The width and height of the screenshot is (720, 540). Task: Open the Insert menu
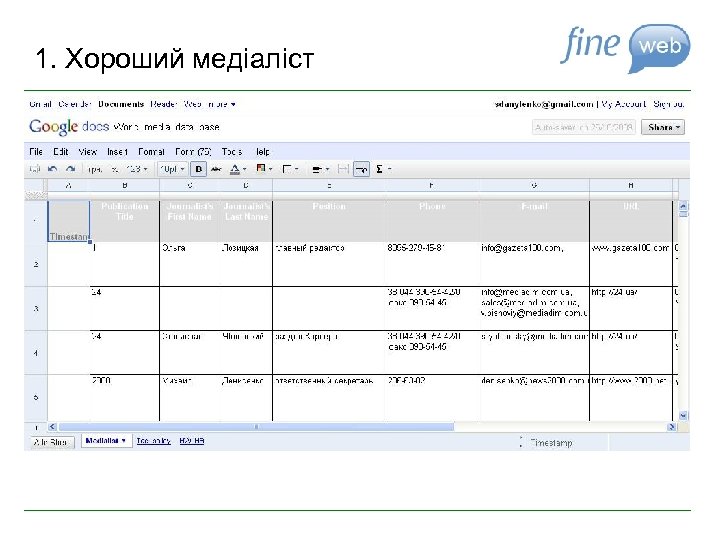point(117,152)
